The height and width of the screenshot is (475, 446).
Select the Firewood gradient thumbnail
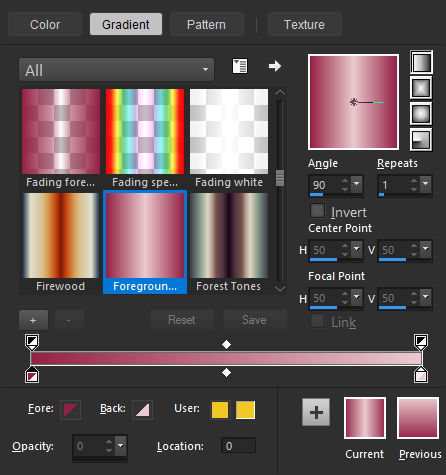[x=61, y=243]
